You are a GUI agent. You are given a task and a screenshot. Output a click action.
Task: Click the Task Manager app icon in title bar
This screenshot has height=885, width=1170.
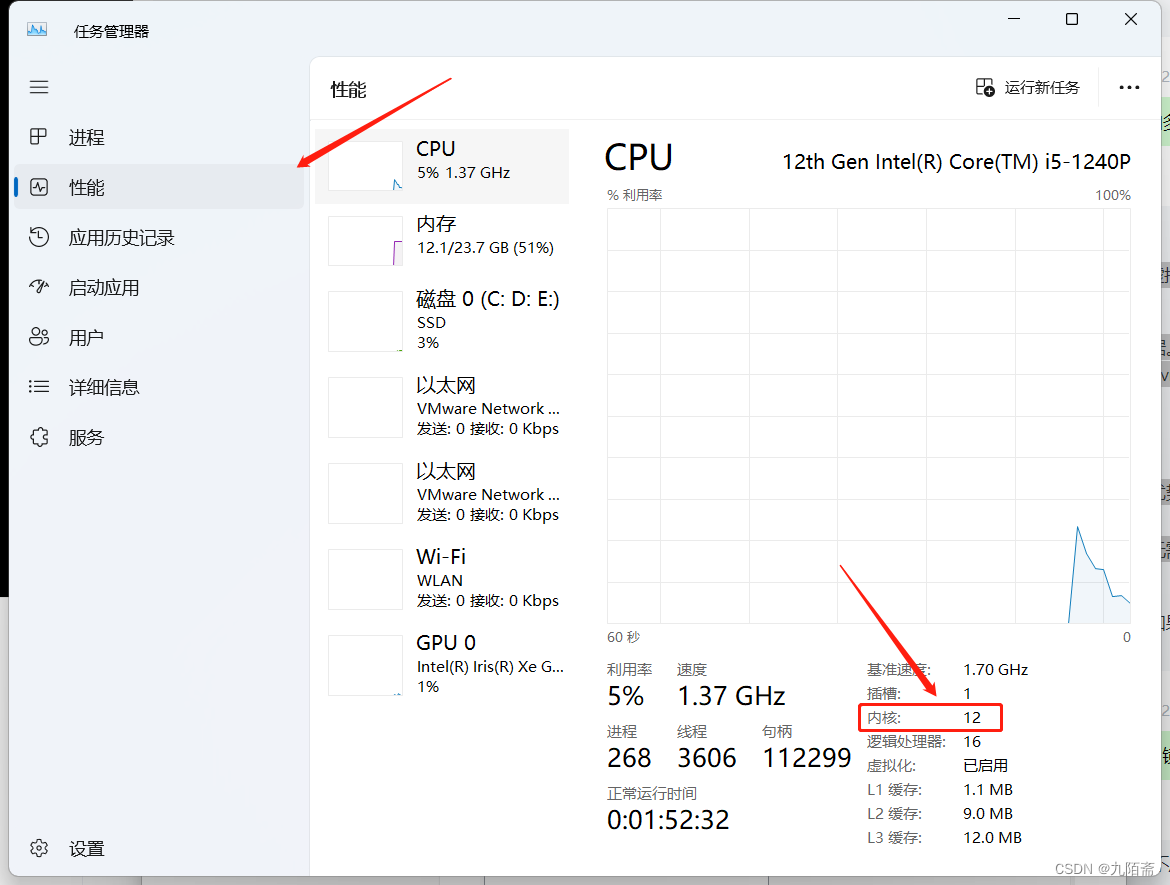(37, 30)
